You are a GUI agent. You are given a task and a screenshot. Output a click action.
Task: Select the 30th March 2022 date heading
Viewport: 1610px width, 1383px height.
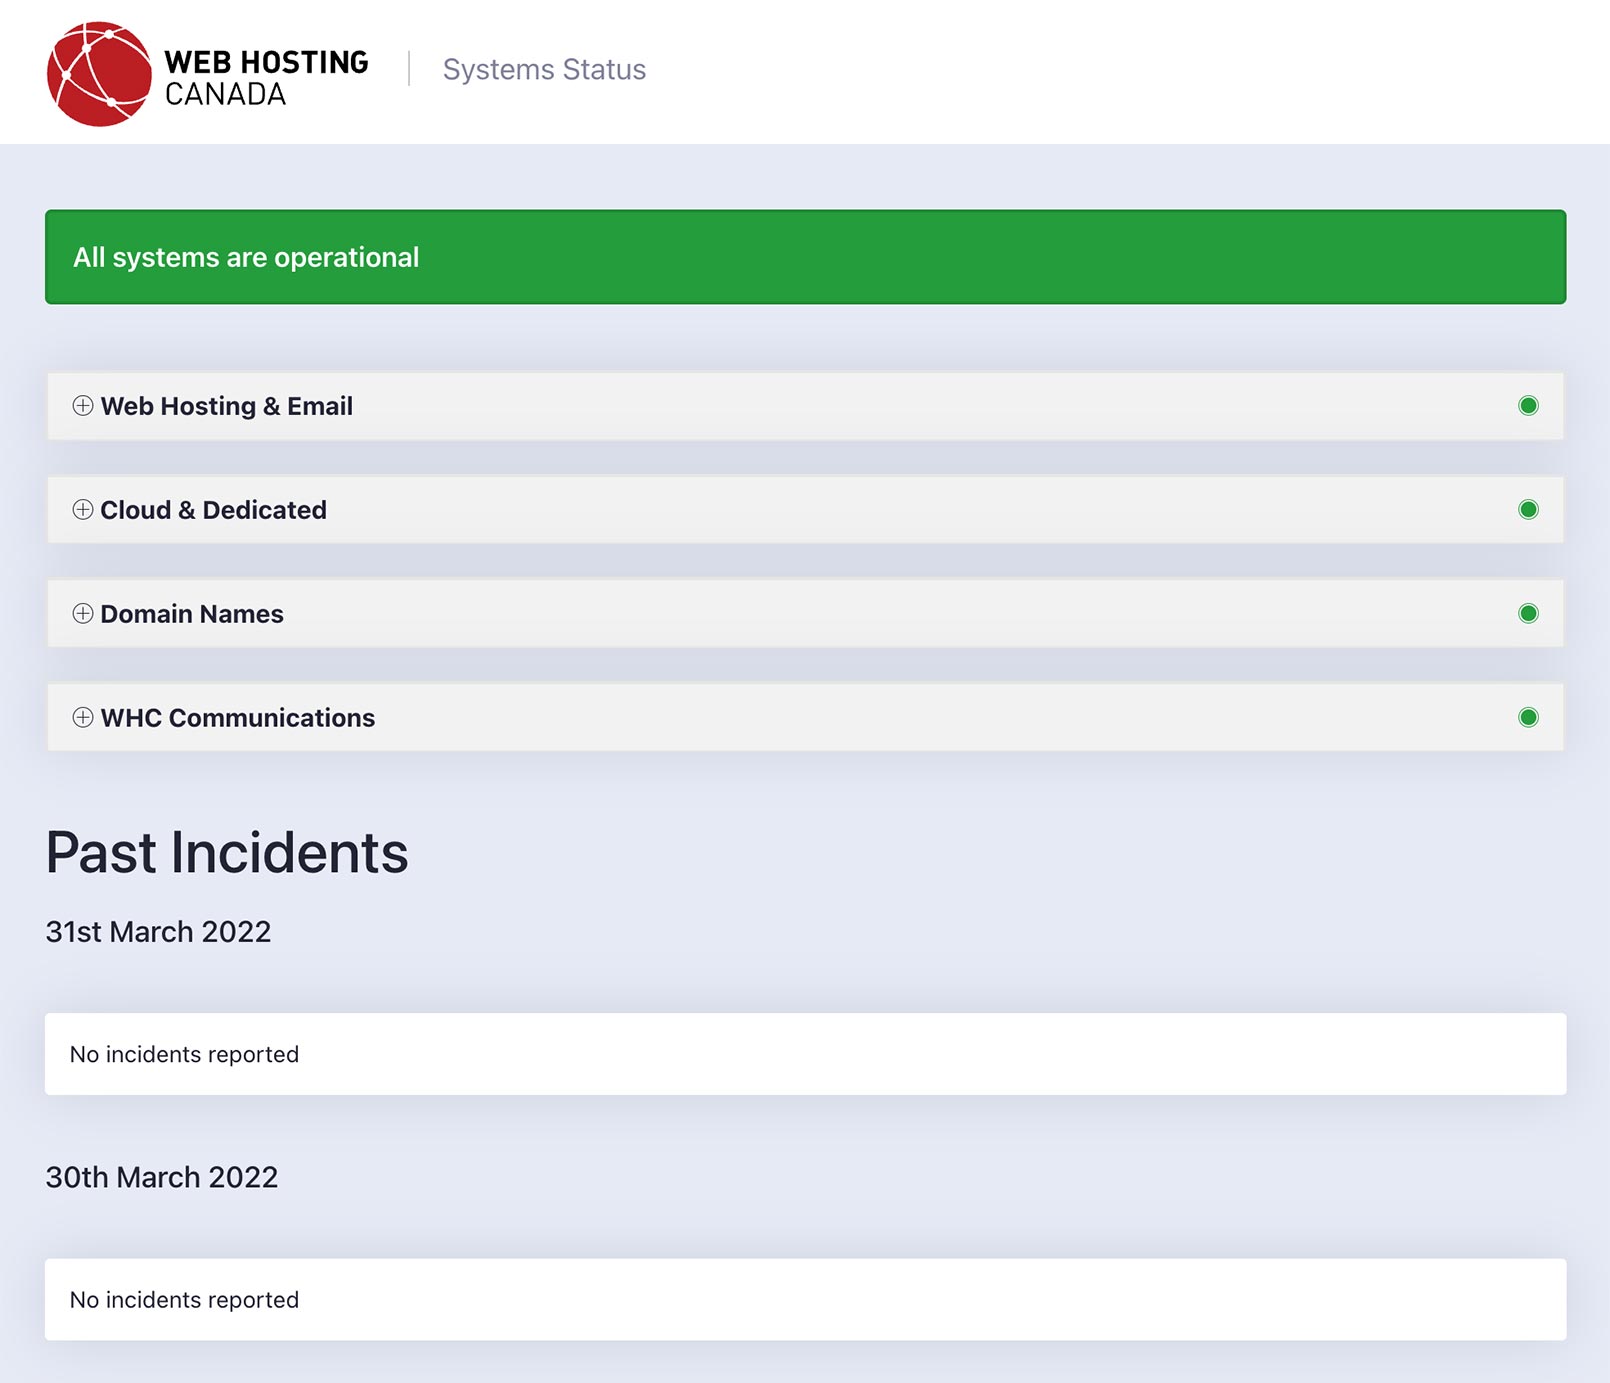click(162, 1177)
